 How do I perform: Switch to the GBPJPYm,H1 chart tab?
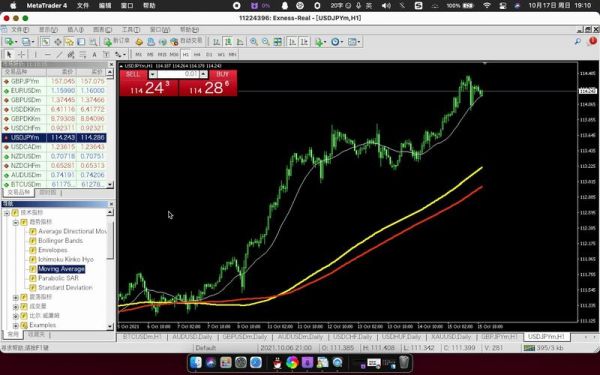[499, 337]
